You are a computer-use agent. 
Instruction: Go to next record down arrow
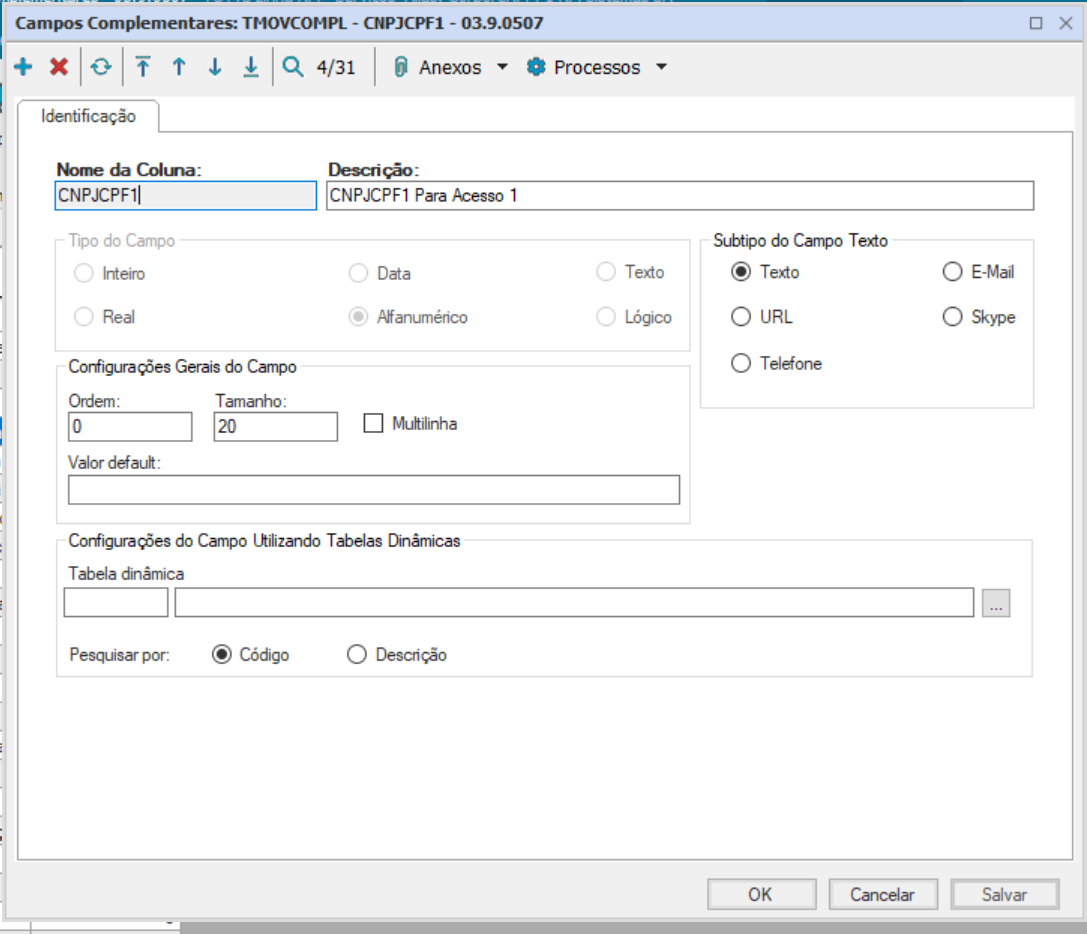(214, 68)
